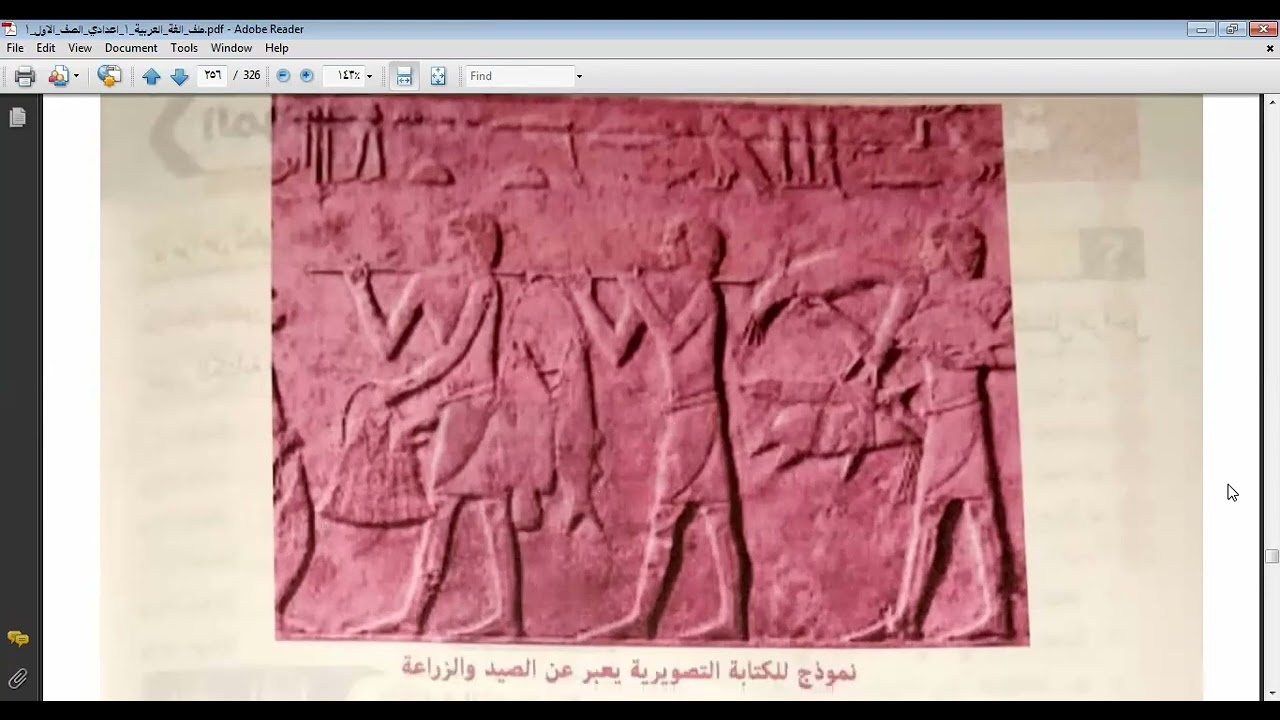Open the Pages panel in sidebar
Image resolution: width=1280 pixels, height=720 pixels.
coord(17,118)
